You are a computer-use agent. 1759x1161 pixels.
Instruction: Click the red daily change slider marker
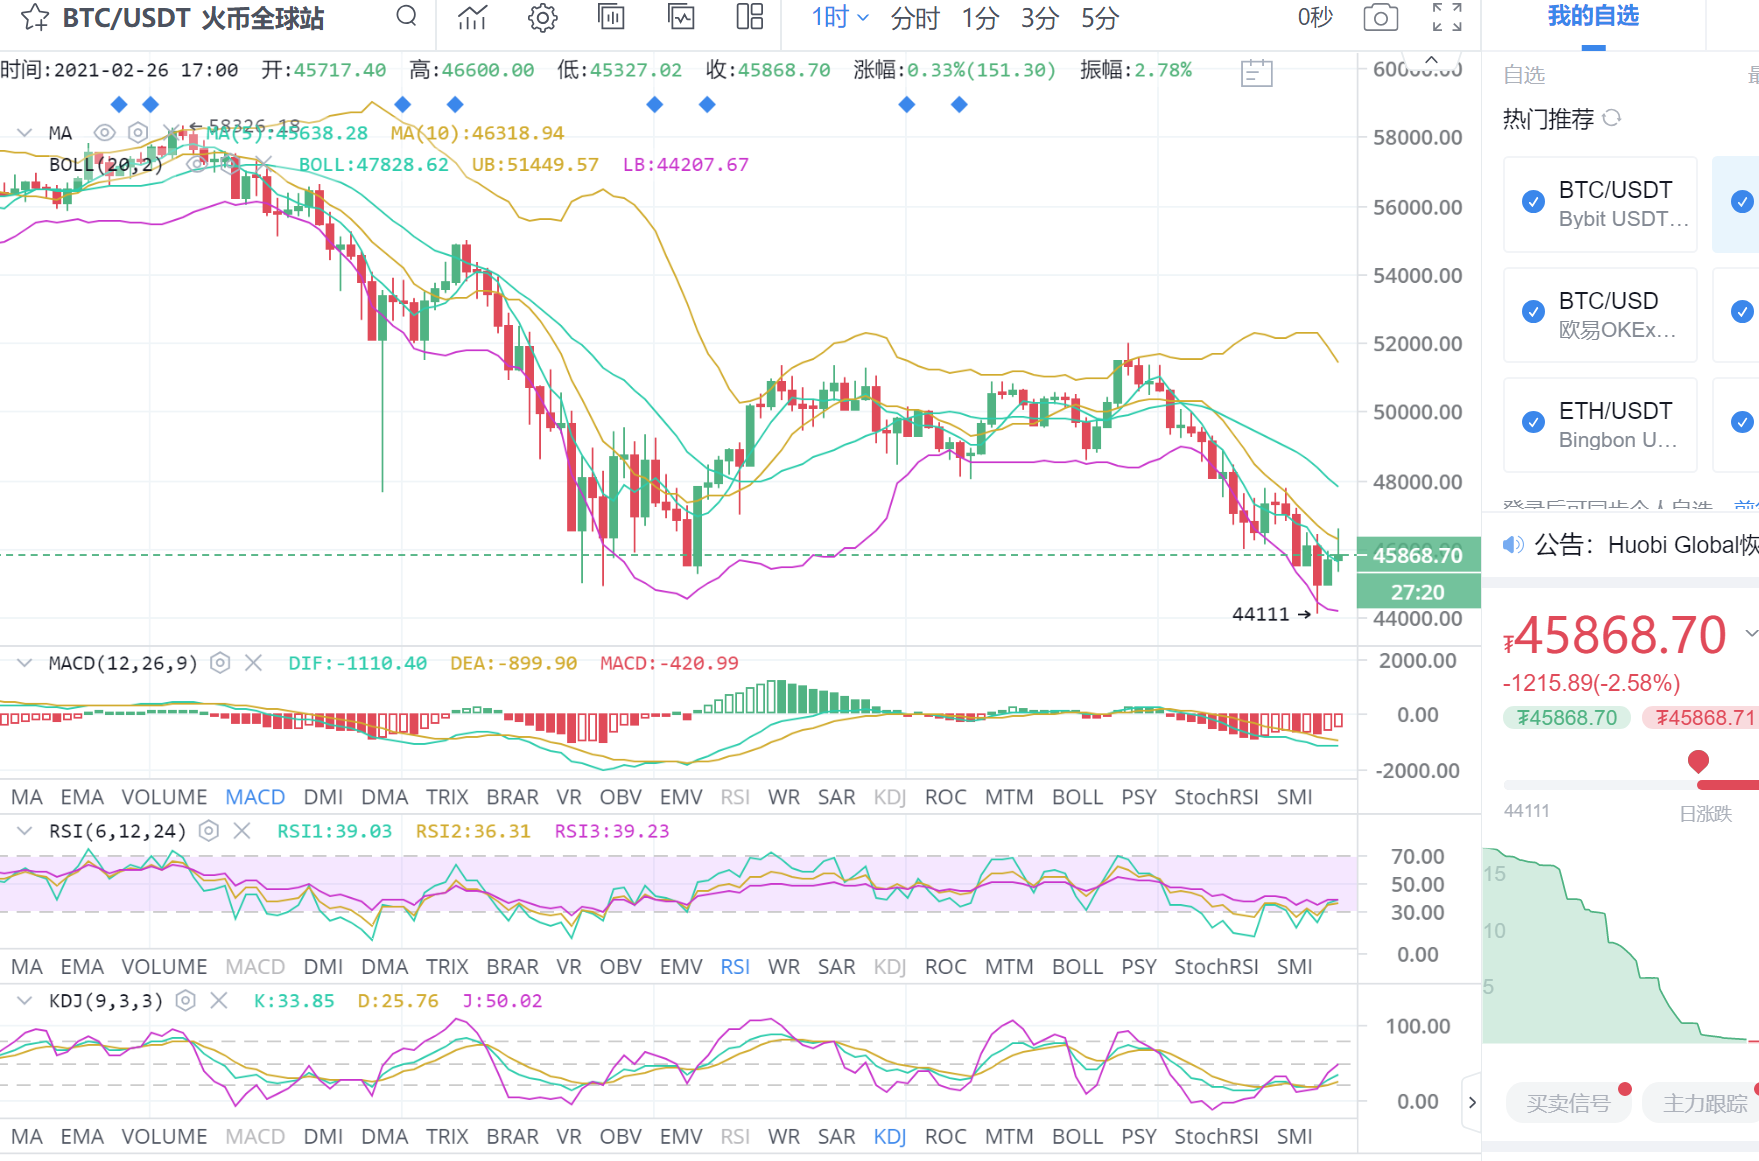point(1698,762)
